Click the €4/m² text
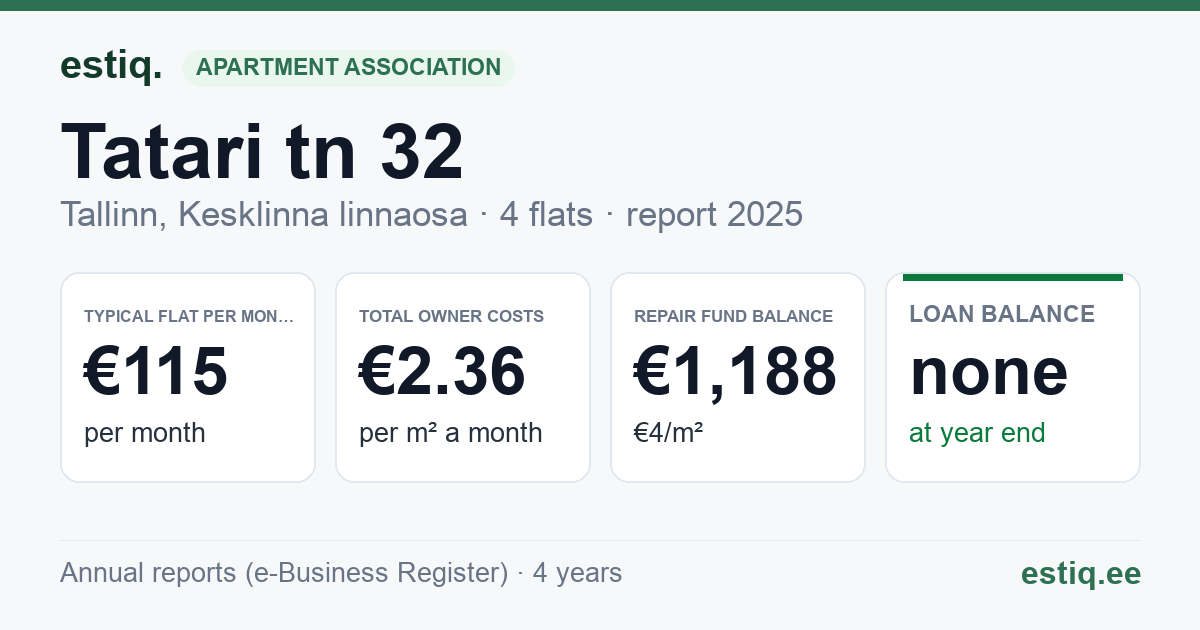 668,433
